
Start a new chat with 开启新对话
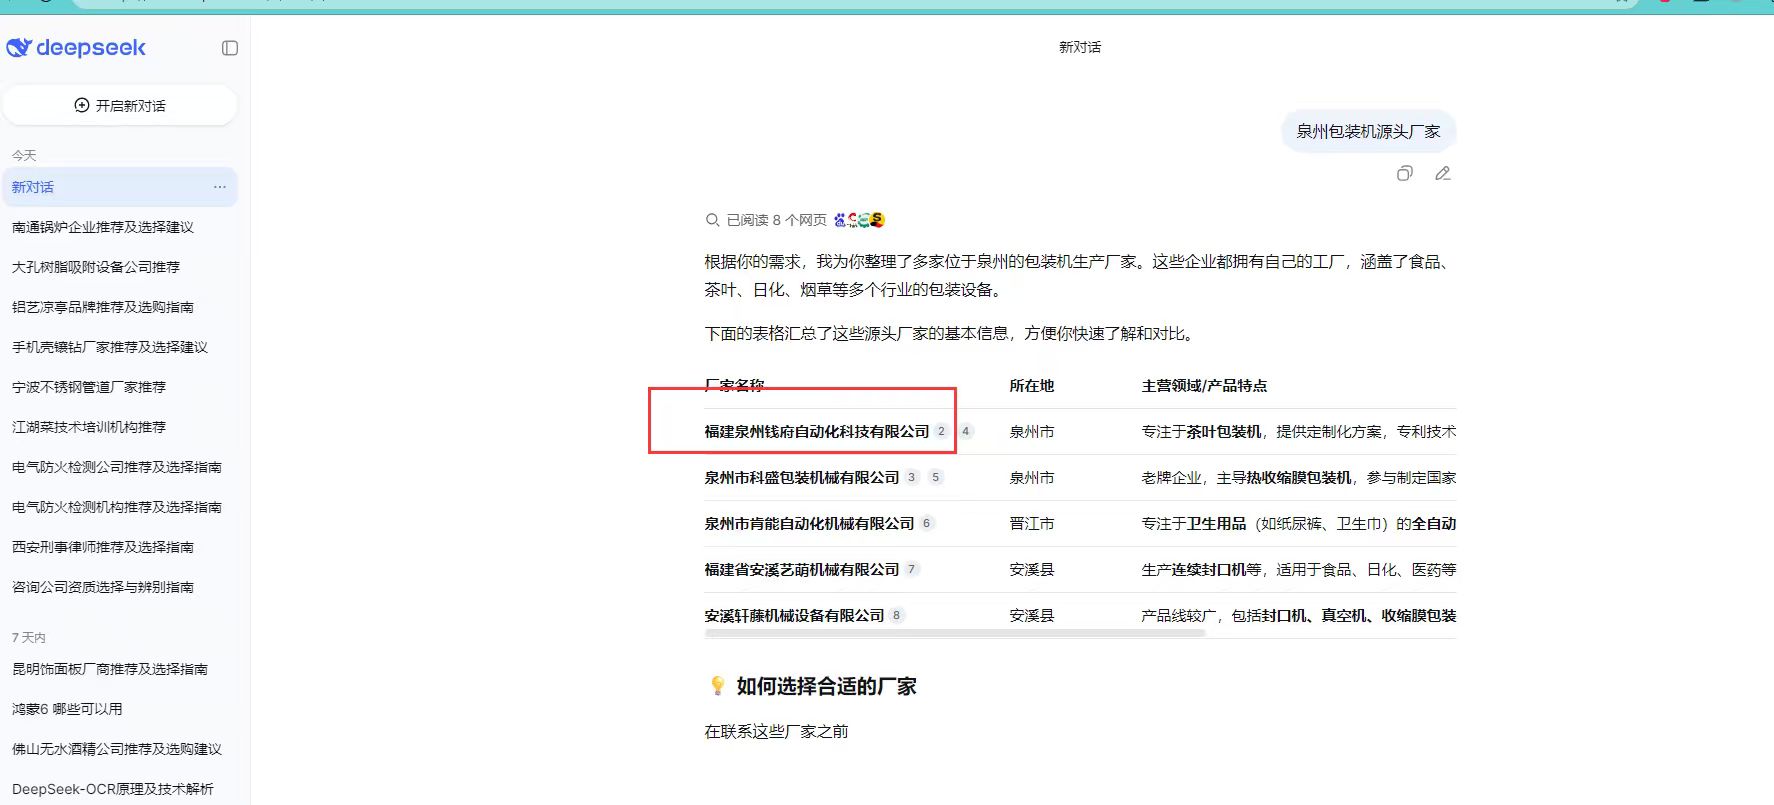tap(120, 105)
